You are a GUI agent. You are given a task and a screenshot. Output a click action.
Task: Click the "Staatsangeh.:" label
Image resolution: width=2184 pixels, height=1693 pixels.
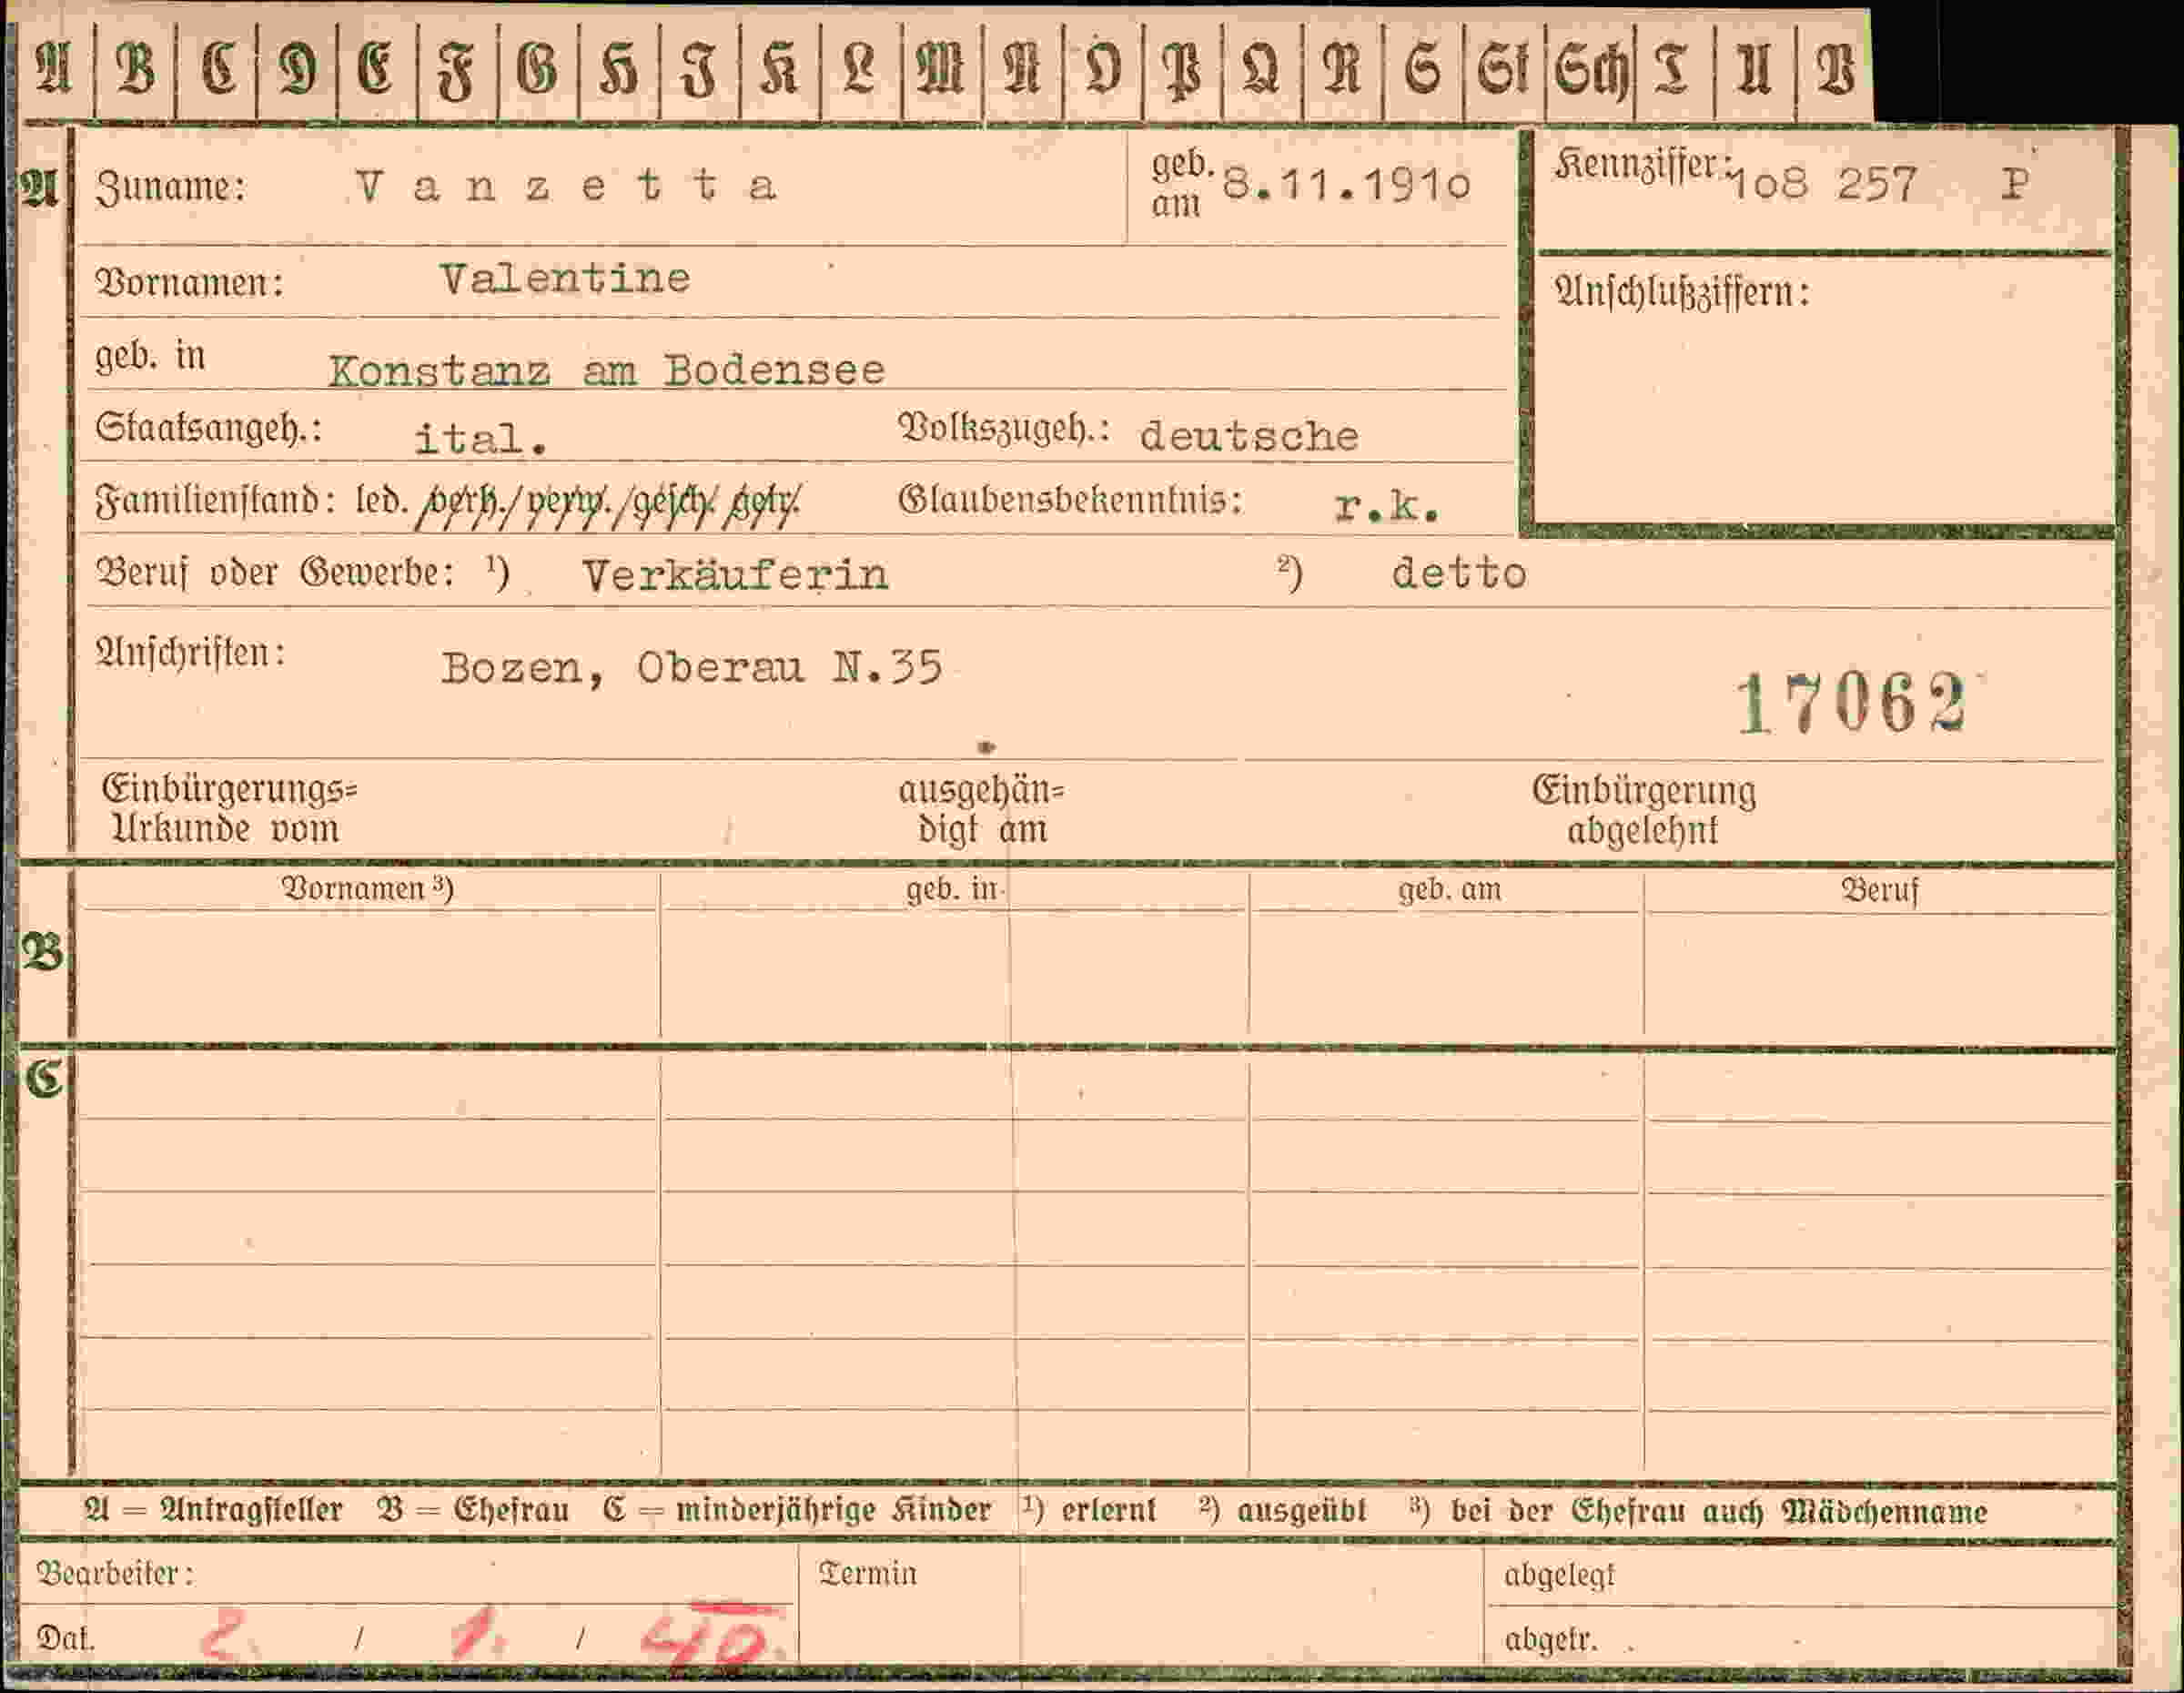(x=209, y=430)
